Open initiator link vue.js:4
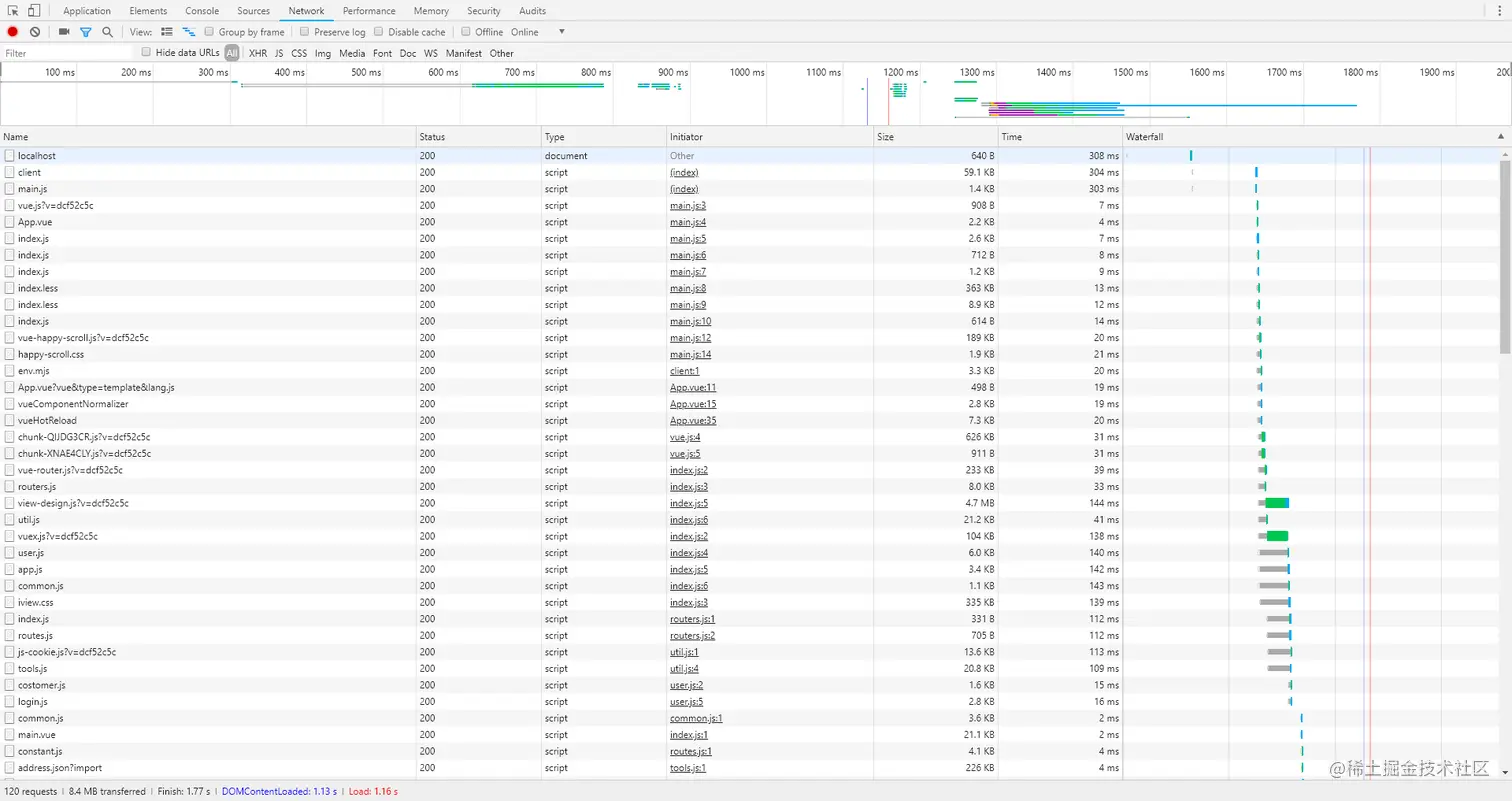Image resolution: width=1512 pixels, height=801 pixels. coord(685,437)
